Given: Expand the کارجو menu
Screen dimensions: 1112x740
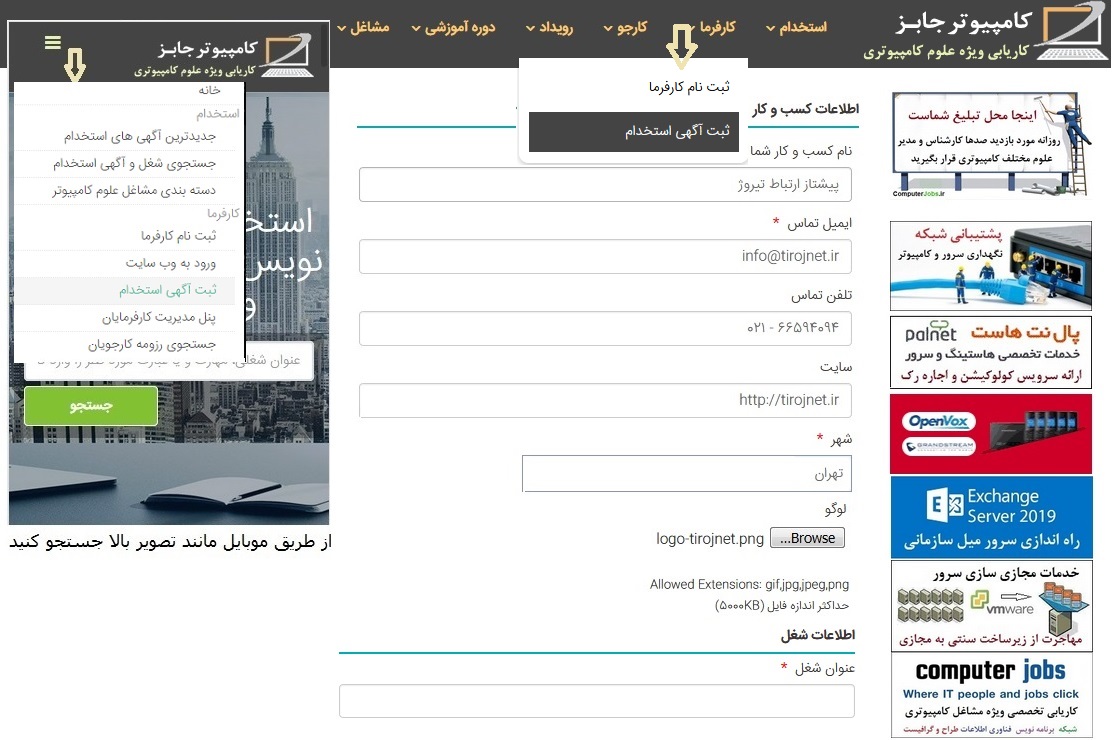Looking at the screenshot, I should point(626,28).
